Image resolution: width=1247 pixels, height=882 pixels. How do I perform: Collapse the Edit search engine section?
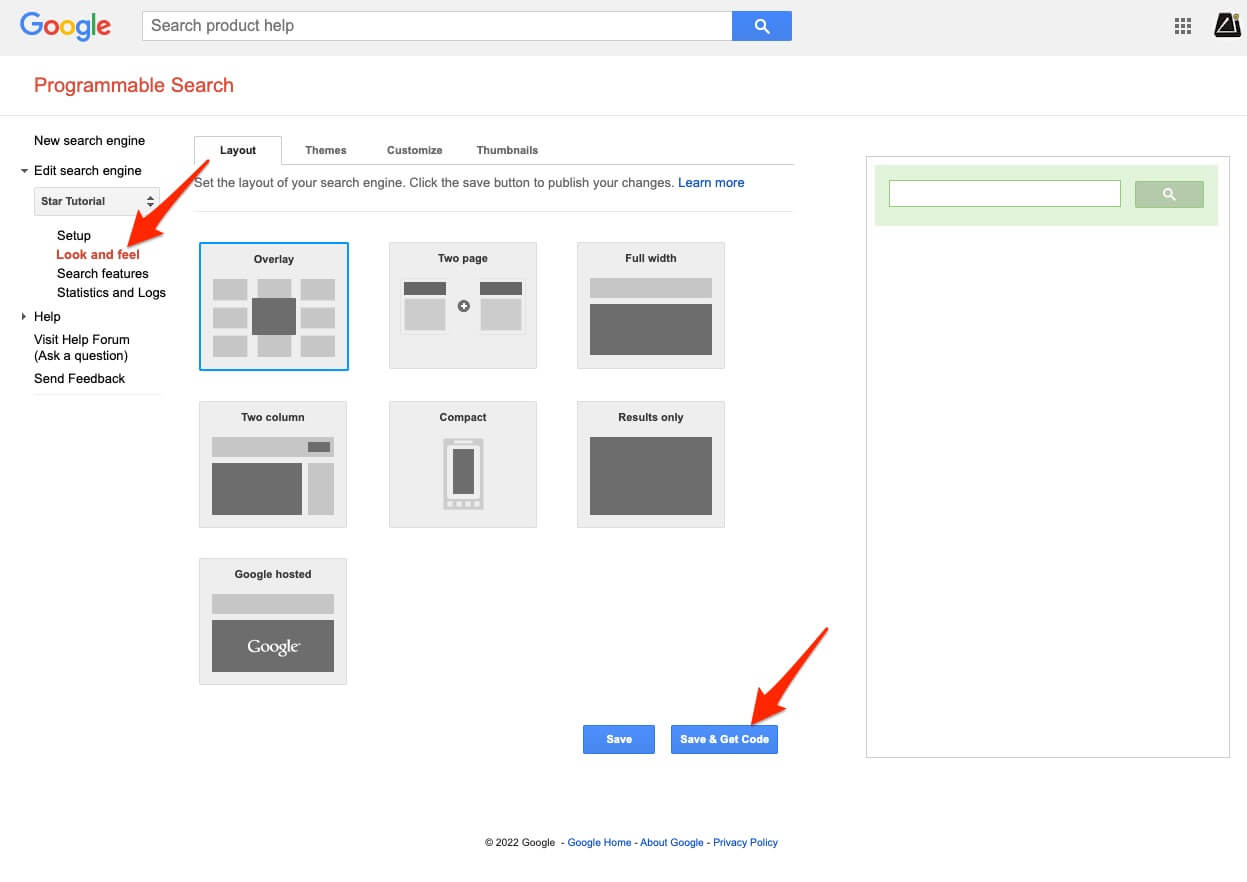(x=24, y=170)
